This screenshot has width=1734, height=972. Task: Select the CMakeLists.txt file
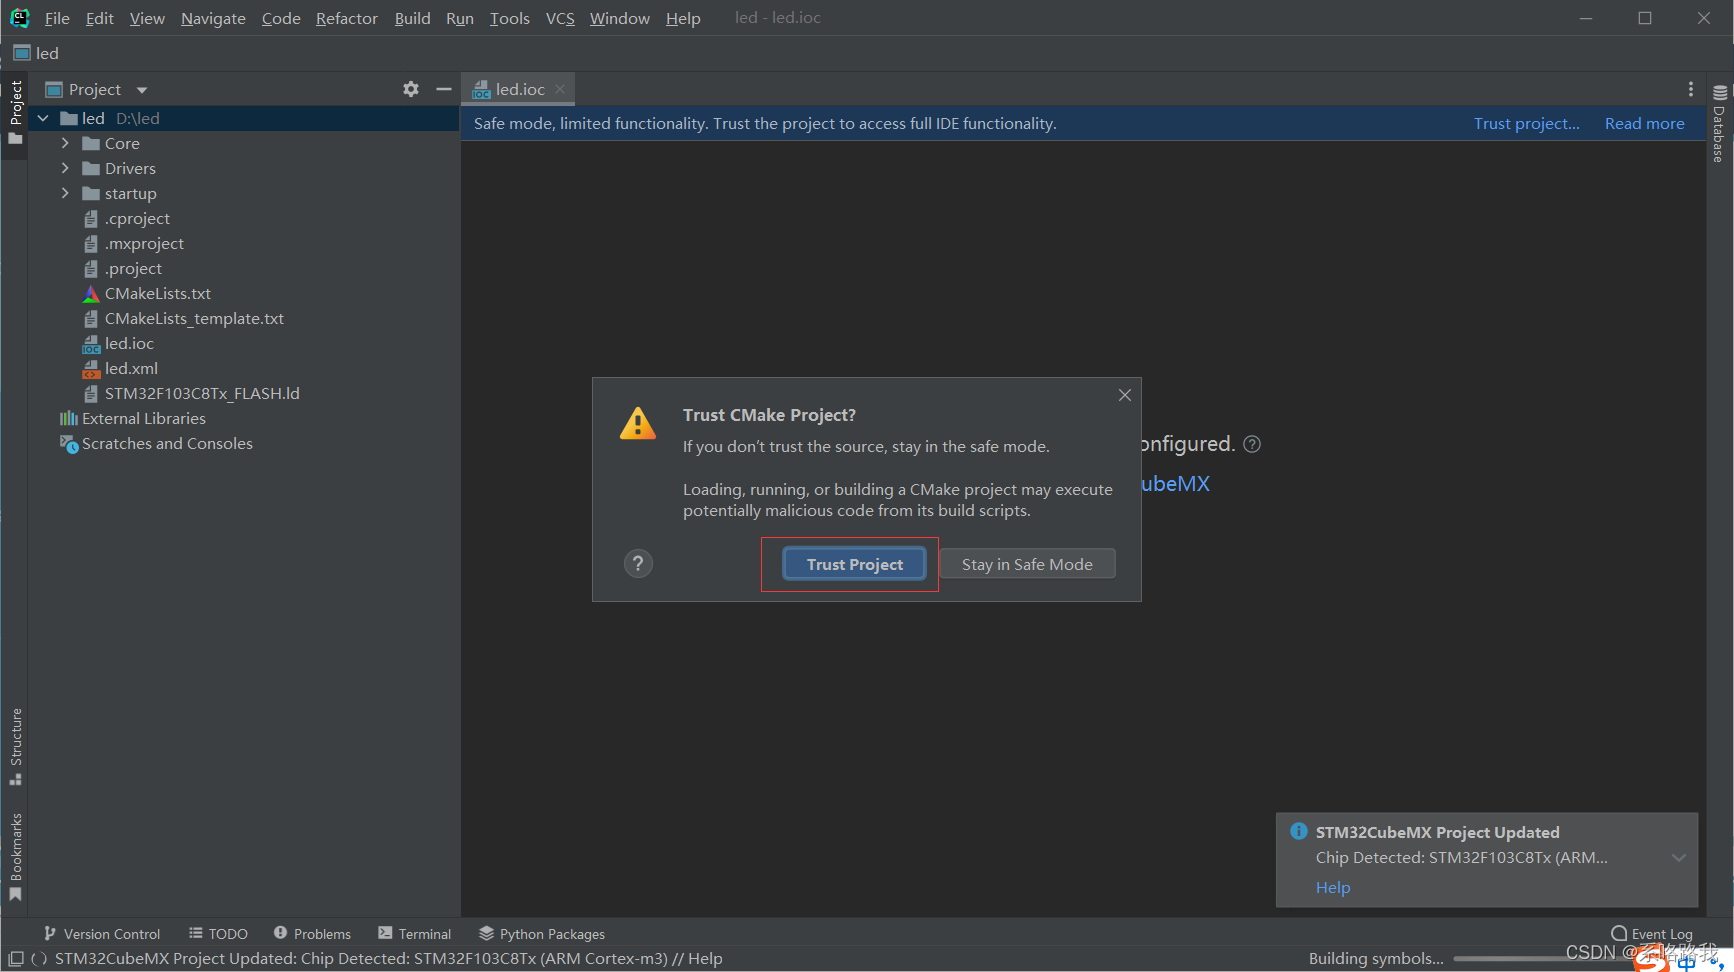(x=158, y=294)
